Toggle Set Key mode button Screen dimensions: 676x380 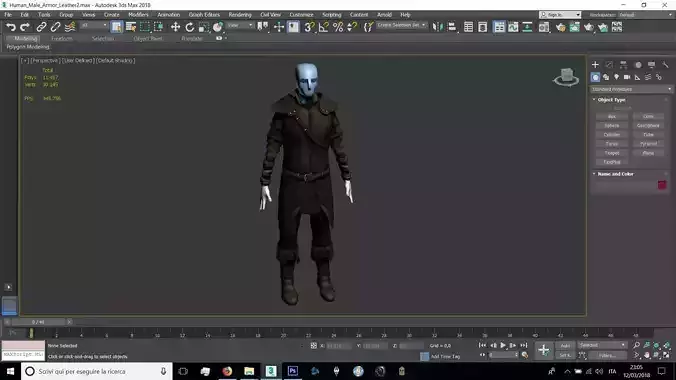point(565,355)
